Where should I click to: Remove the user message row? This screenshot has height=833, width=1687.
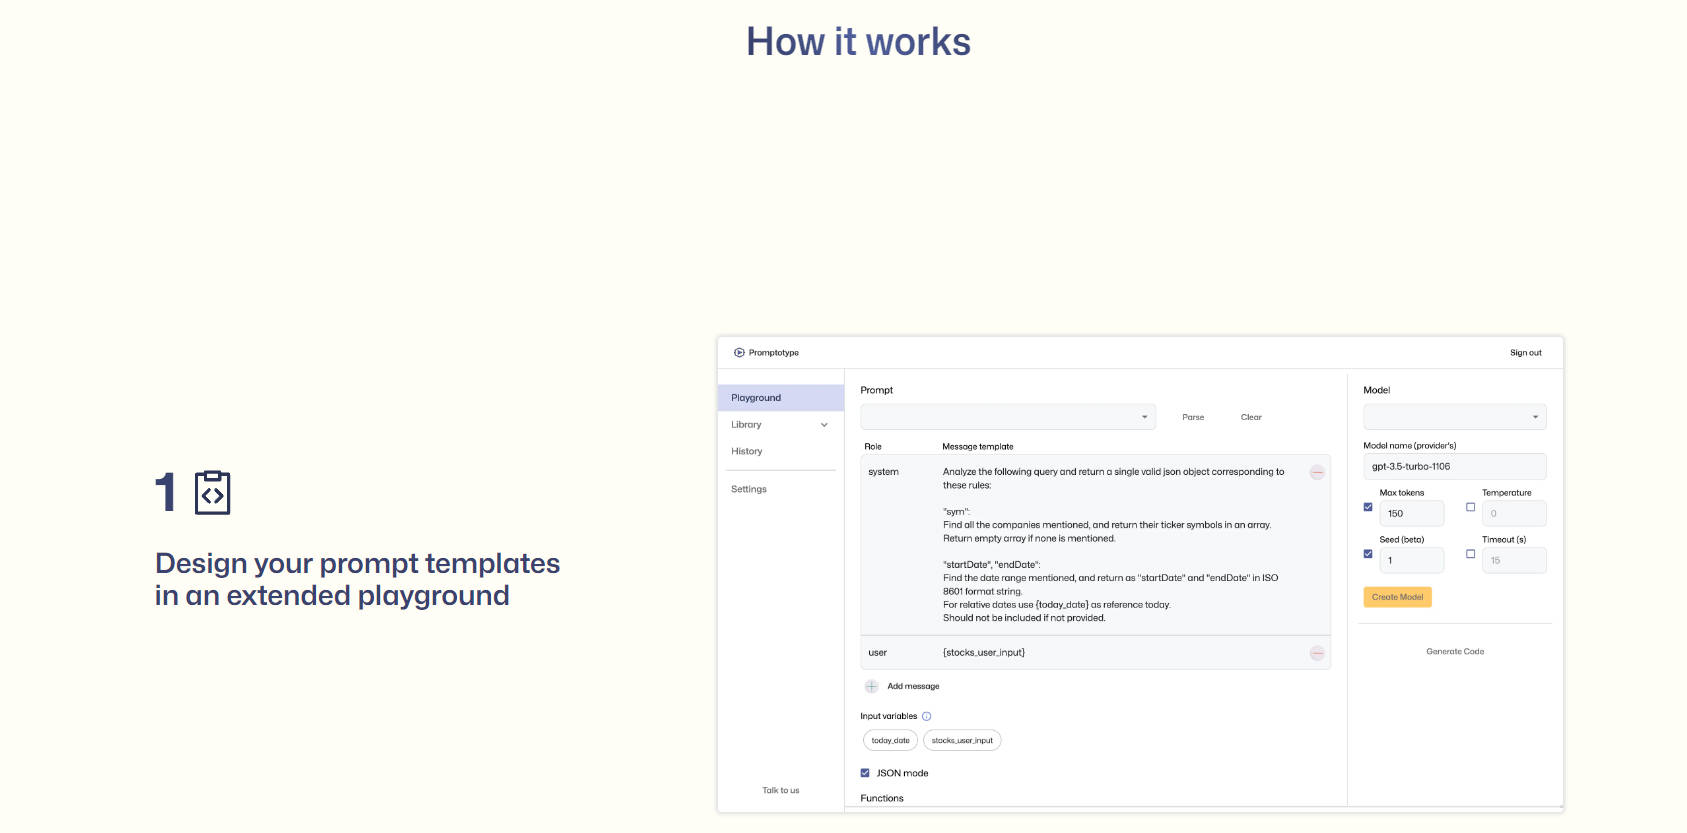pos(1317,653)
